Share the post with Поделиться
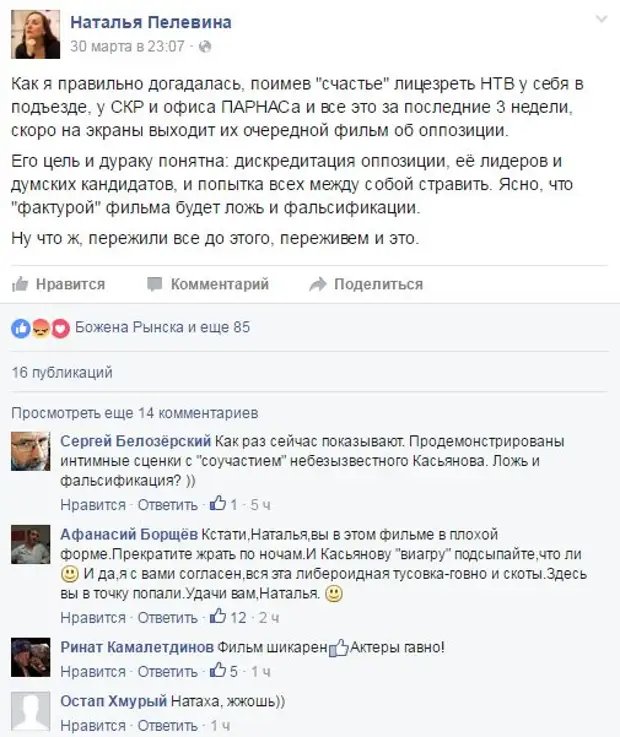The width and height of the screenshot is (620, 737). [366, 284]
